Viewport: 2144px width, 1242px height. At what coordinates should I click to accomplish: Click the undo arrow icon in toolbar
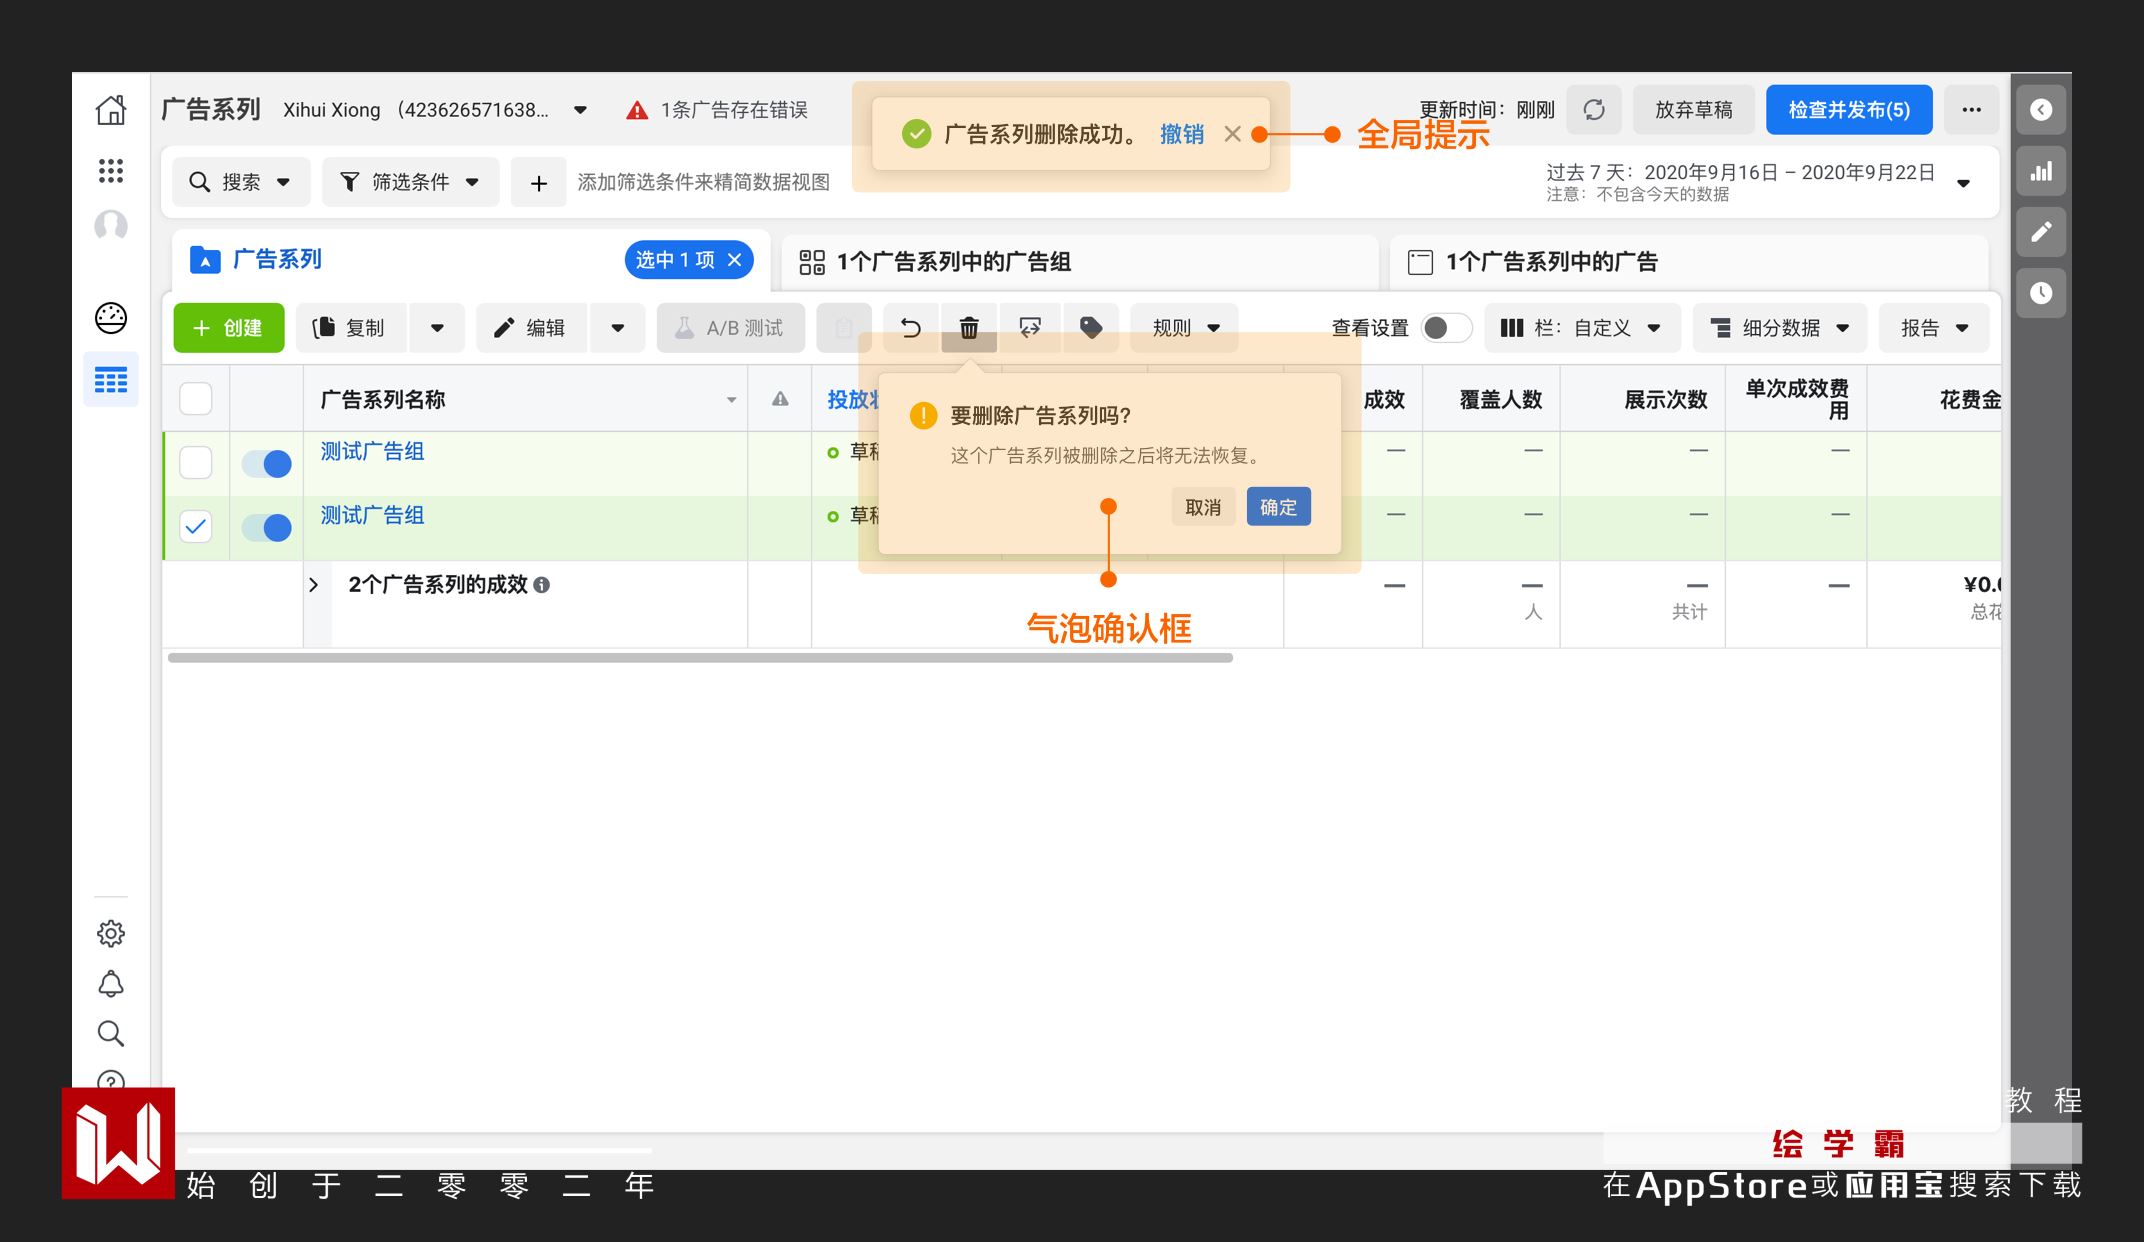910,328
